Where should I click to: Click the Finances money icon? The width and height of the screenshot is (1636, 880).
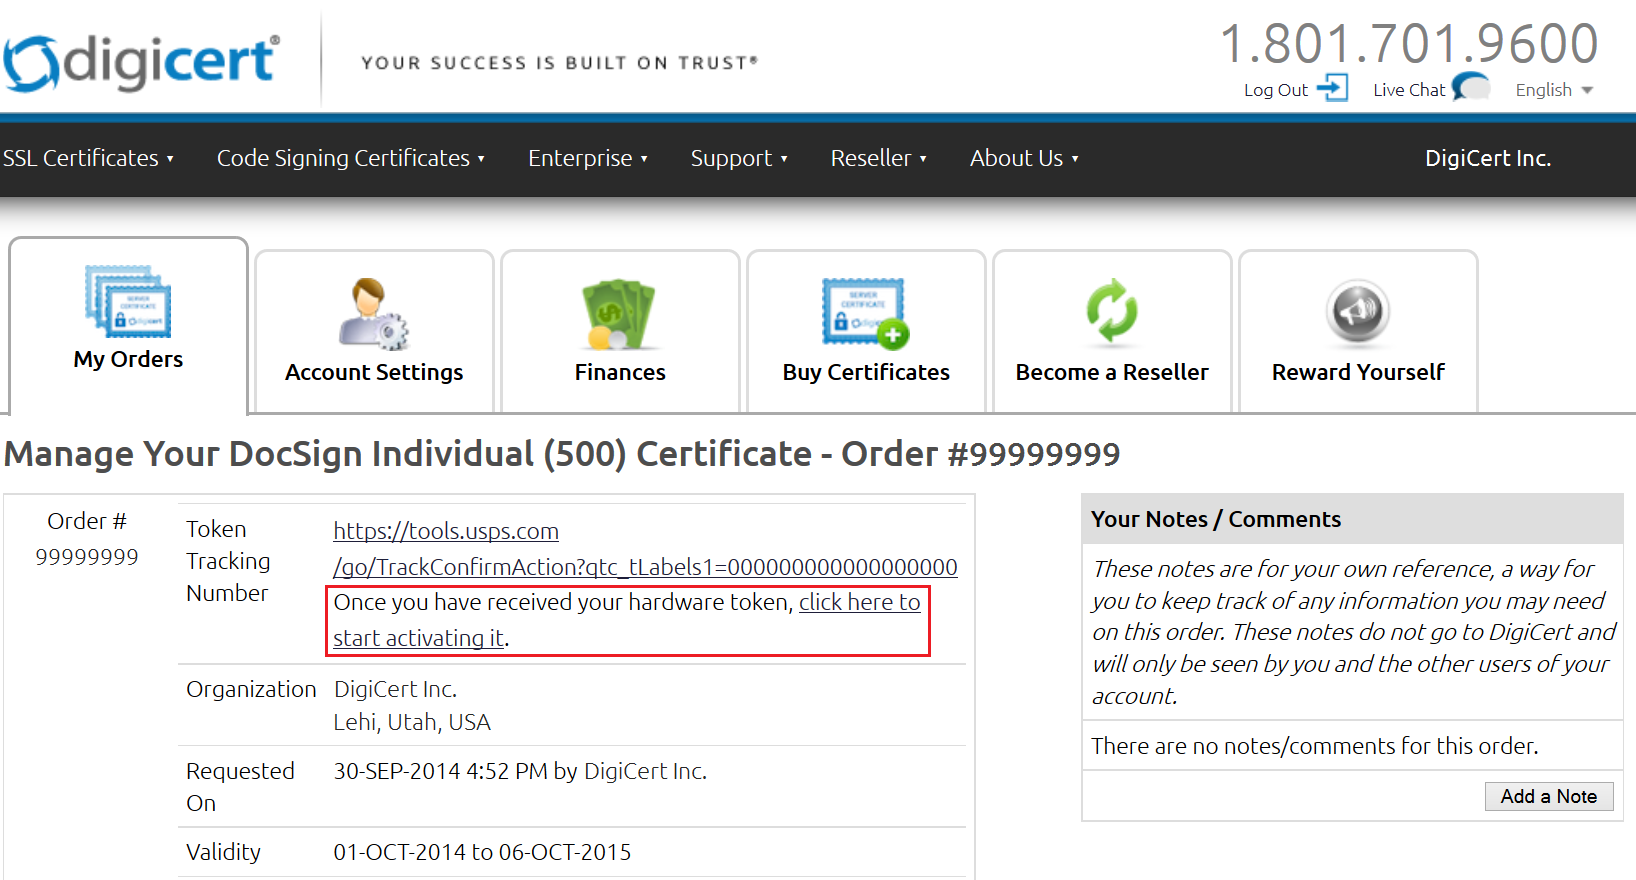[x=619, y=313]
